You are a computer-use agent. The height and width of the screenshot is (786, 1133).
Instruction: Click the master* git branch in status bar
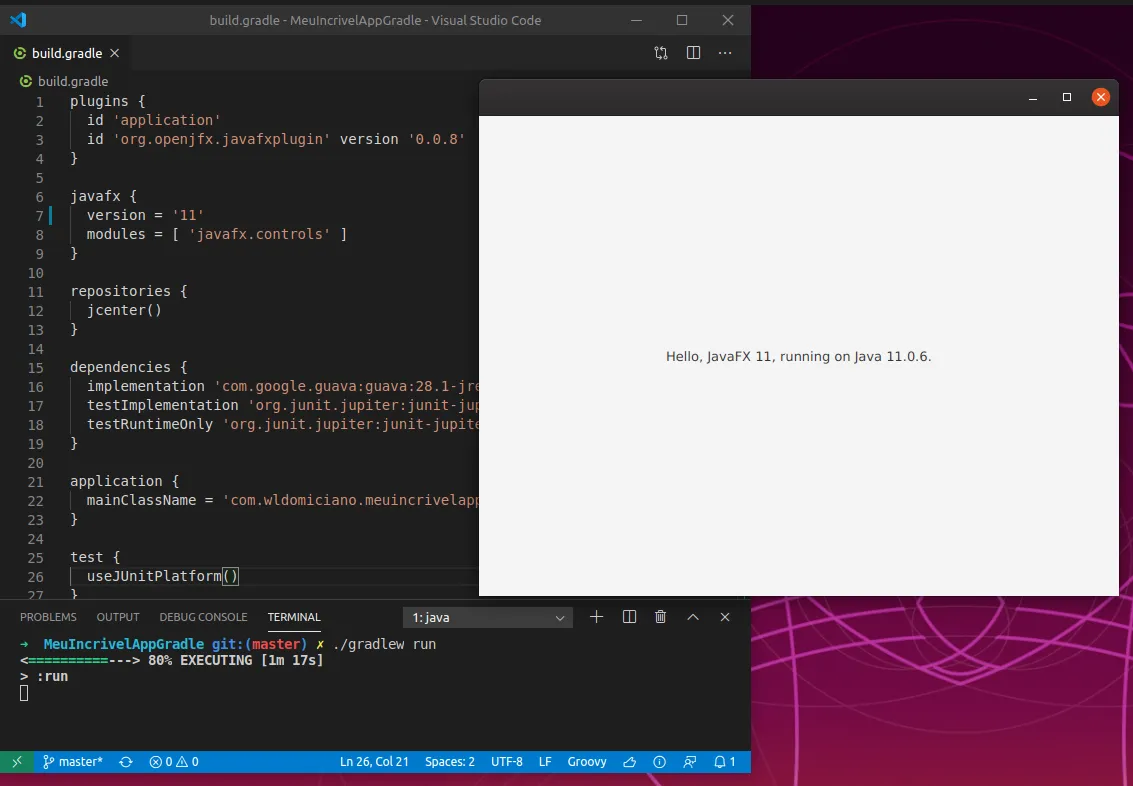click(x=73, y=762)
